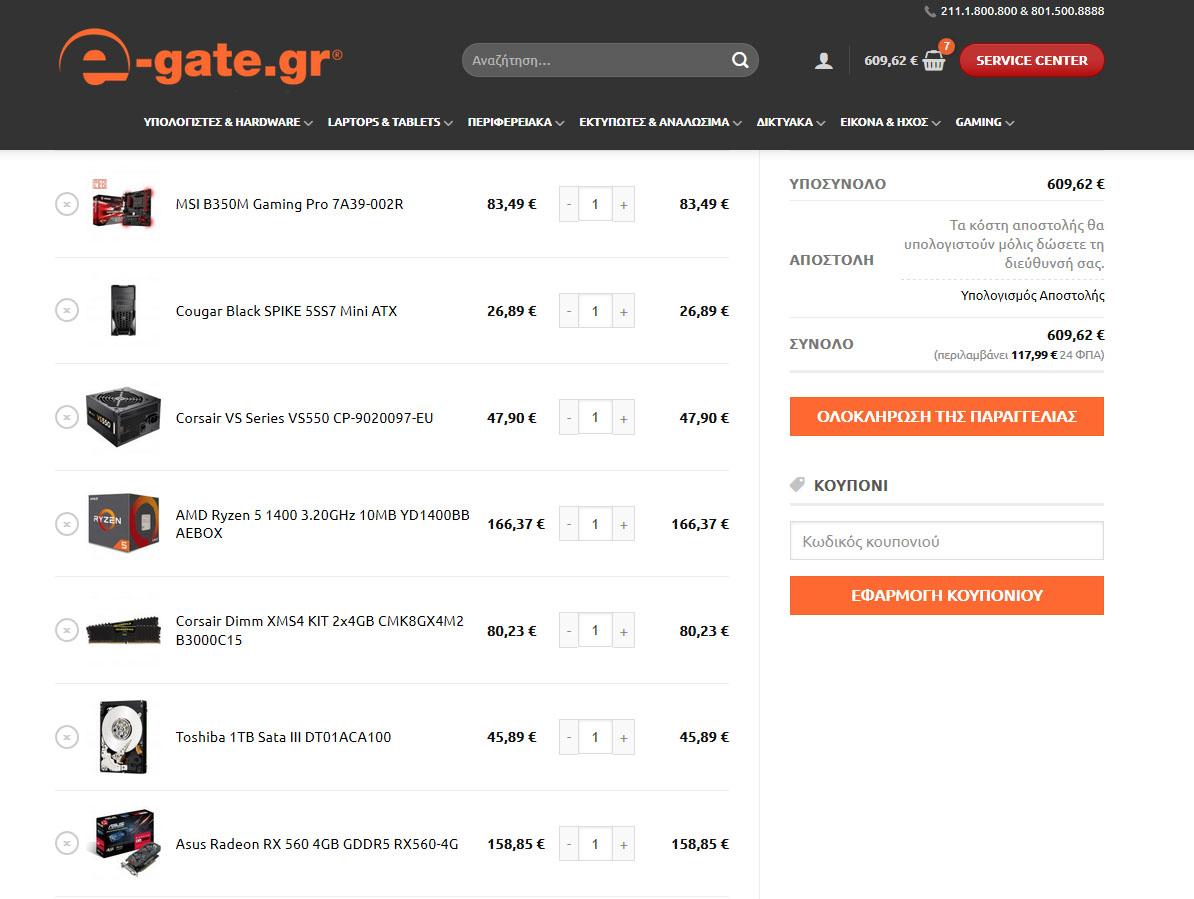Click Asus Radeon graphics card thumbnail
This screenshot has width=1194, height=899.
(126, 843)
